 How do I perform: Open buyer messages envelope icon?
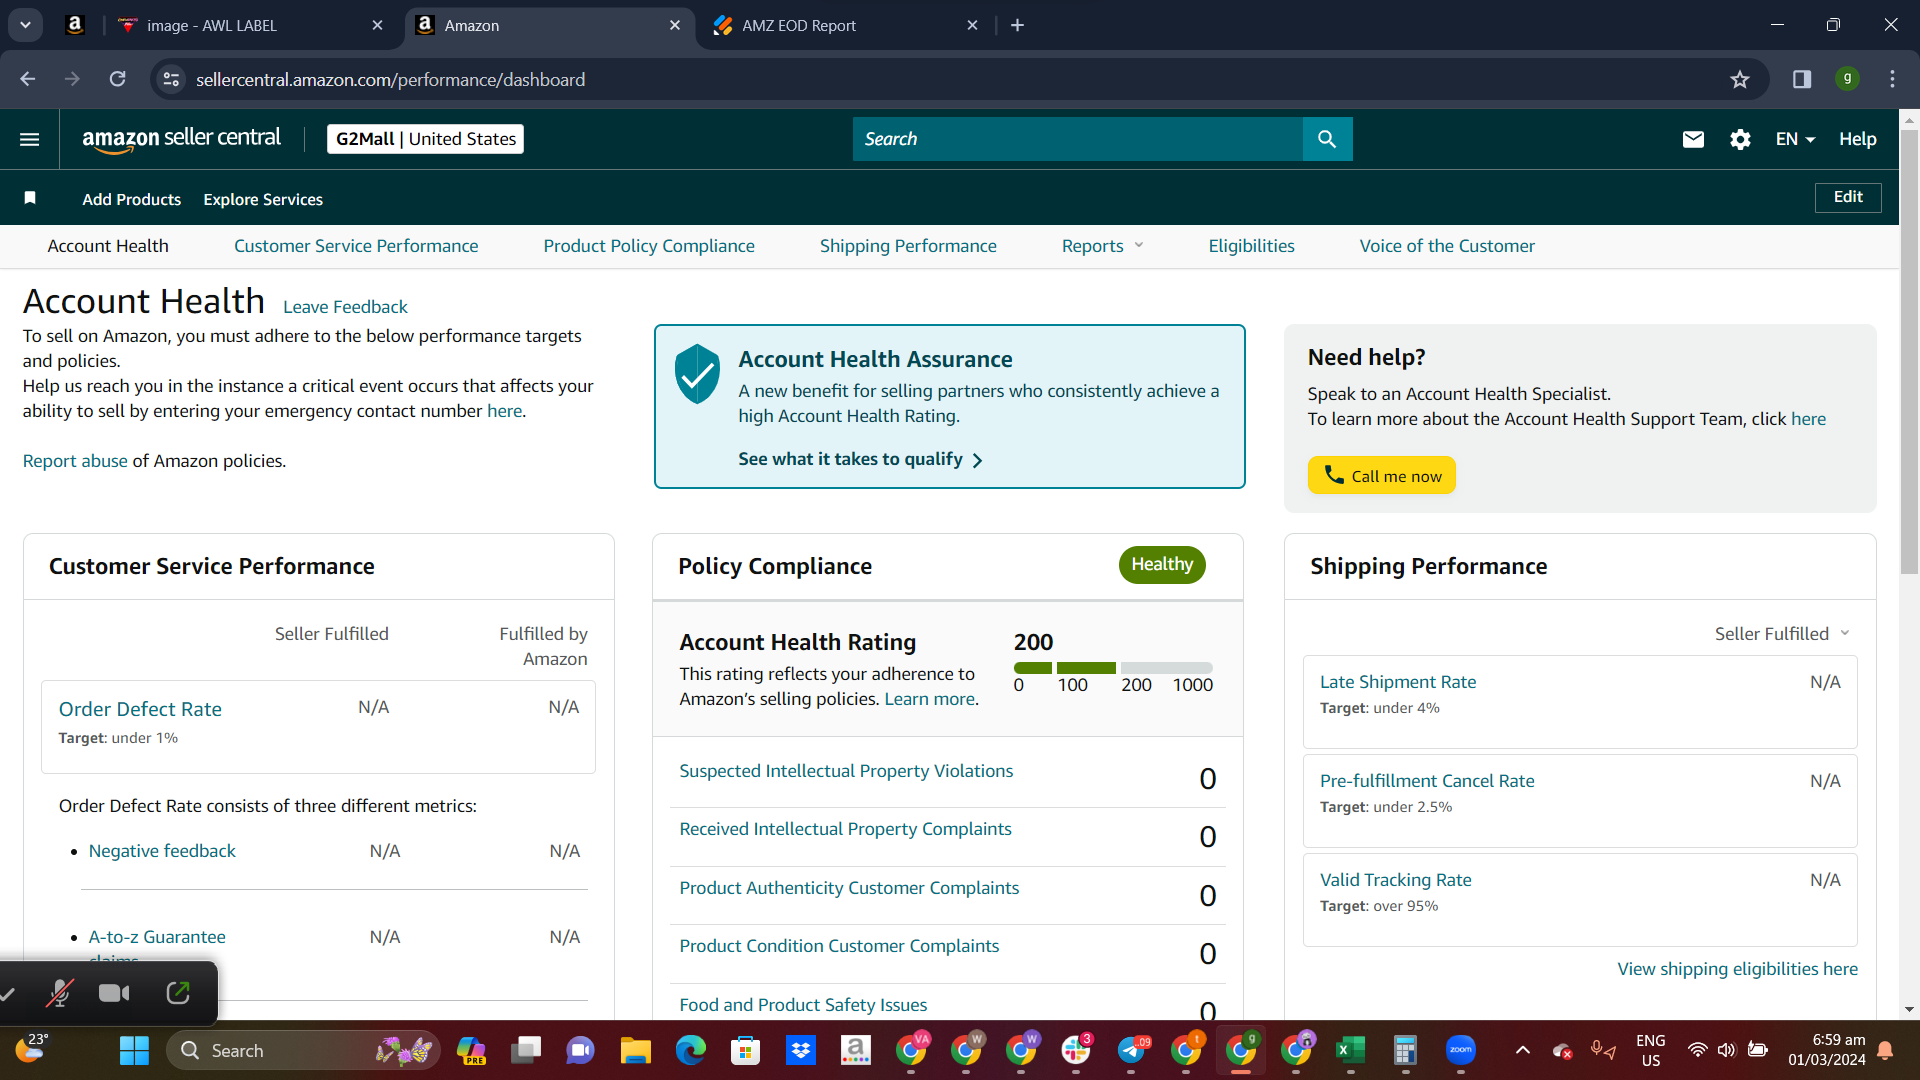point(1693,139)
